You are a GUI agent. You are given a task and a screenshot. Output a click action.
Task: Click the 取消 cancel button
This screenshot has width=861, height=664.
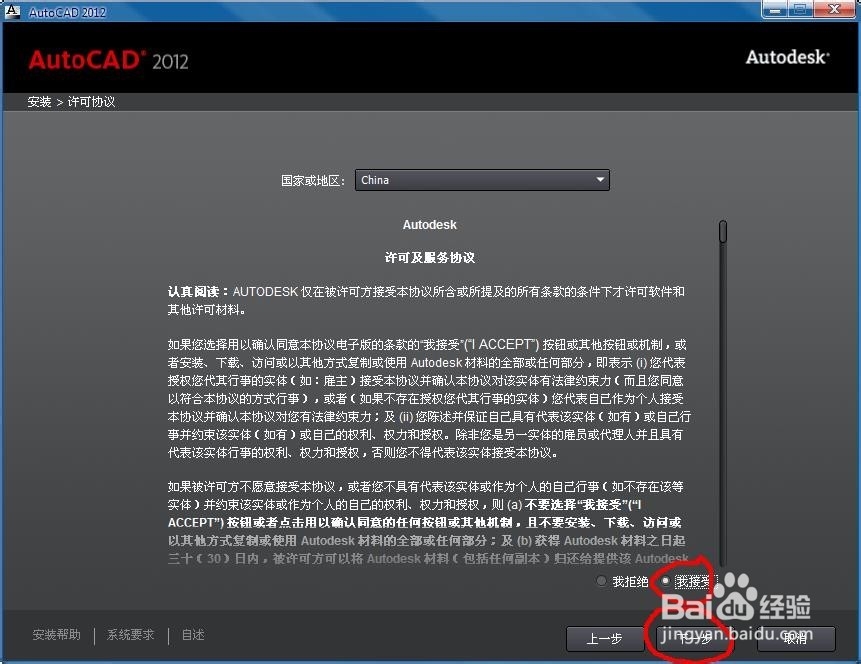pyautogui.click(x=796, y=639)
